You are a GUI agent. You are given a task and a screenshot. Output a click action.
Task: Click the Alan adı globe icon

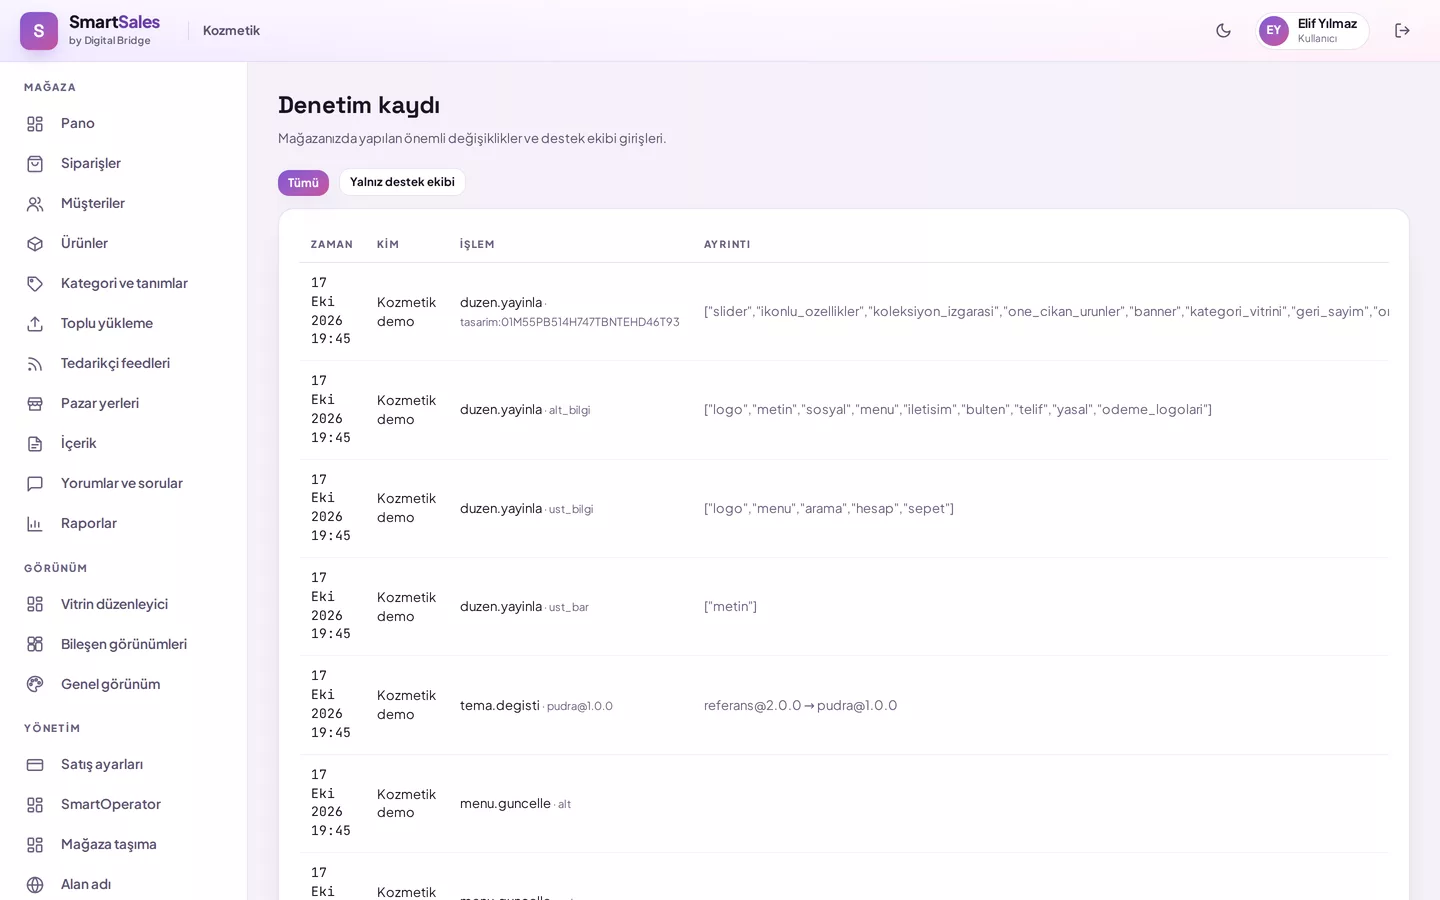(x=35, y=885)
